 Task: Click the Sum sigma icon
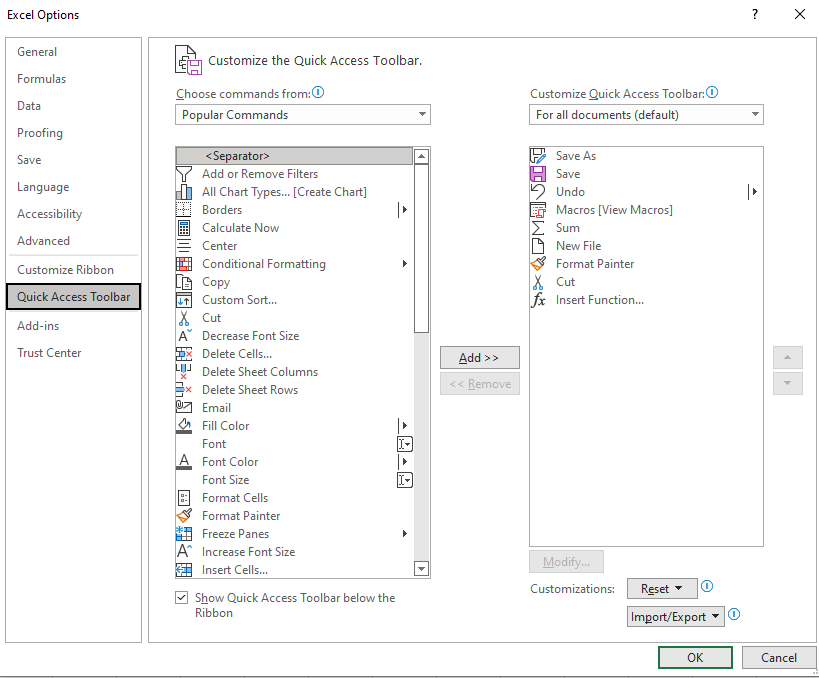tap(538, 228)
